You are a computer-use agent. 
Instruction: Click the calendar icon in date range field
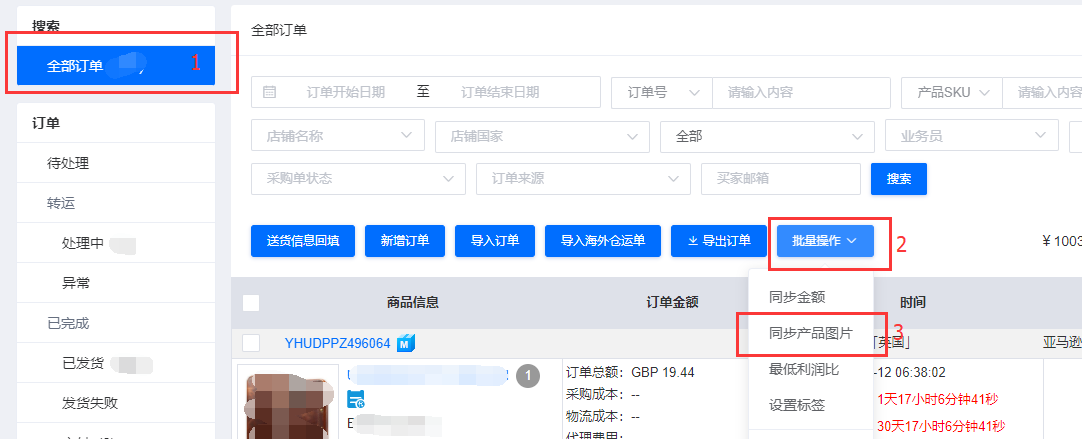270,92
